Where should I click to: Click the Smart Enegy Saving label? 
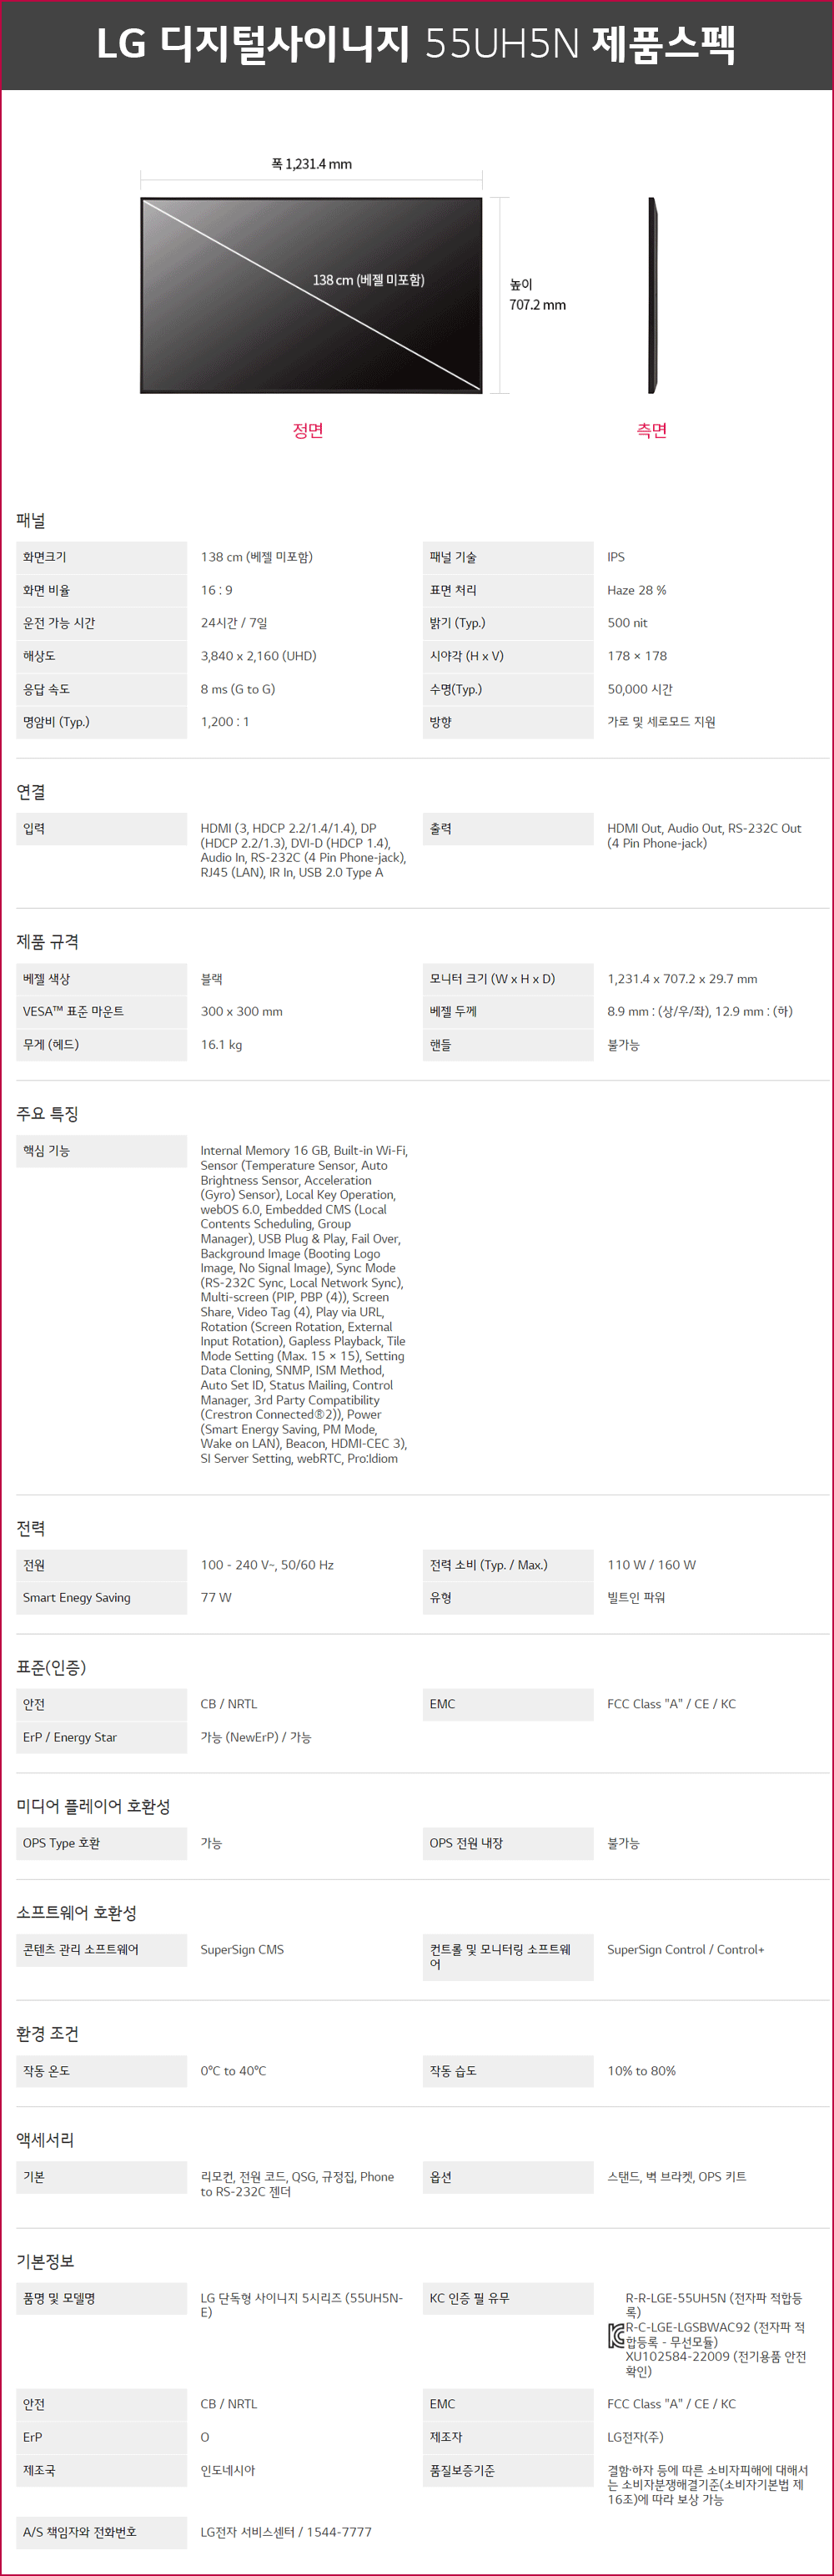(x=77, y=1597)
